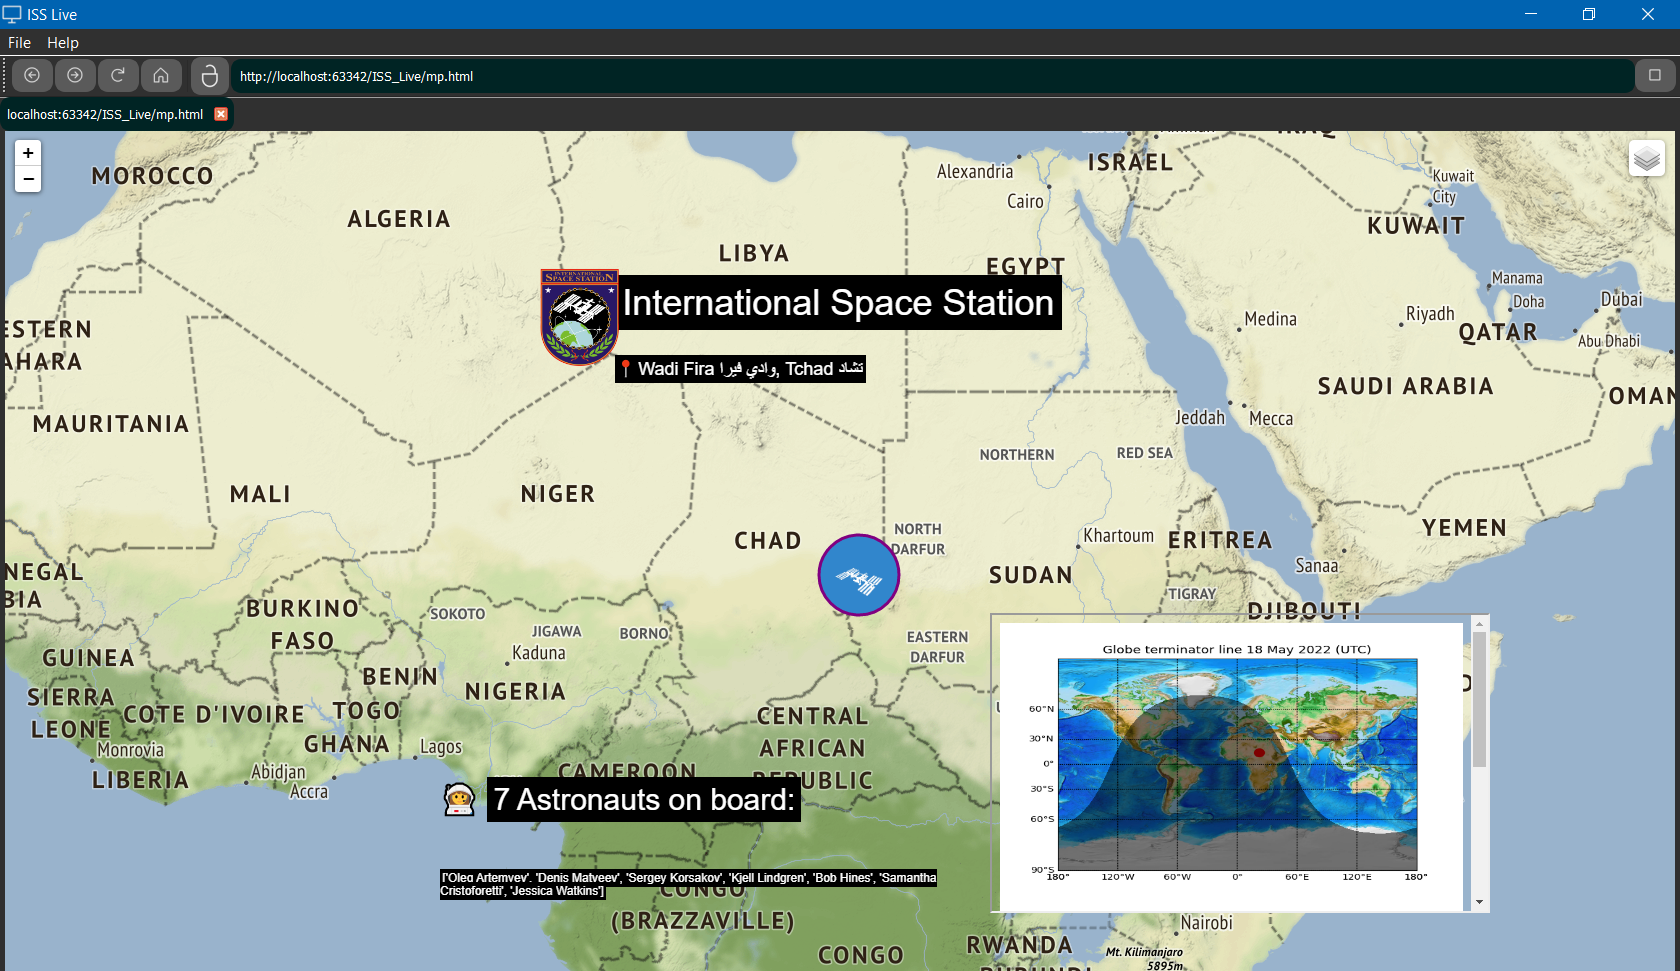1680x971 pixels.
Task: Open the Help menu
Action: pos(62,43)
